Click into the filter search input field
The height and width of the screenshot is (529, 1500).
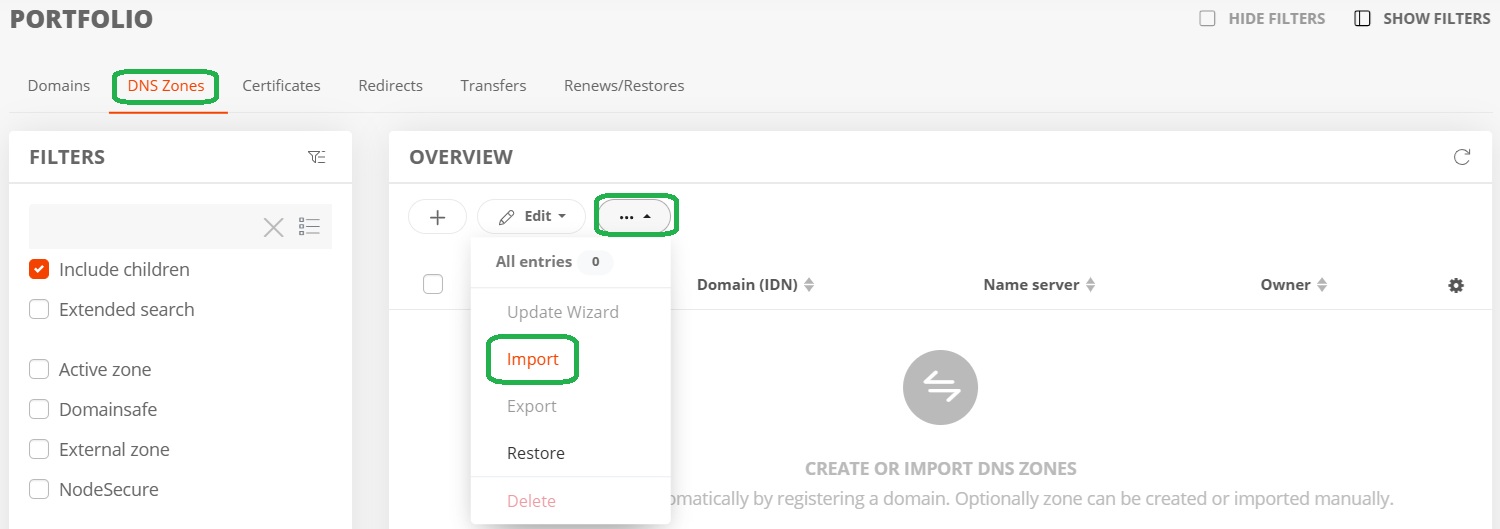144,227
